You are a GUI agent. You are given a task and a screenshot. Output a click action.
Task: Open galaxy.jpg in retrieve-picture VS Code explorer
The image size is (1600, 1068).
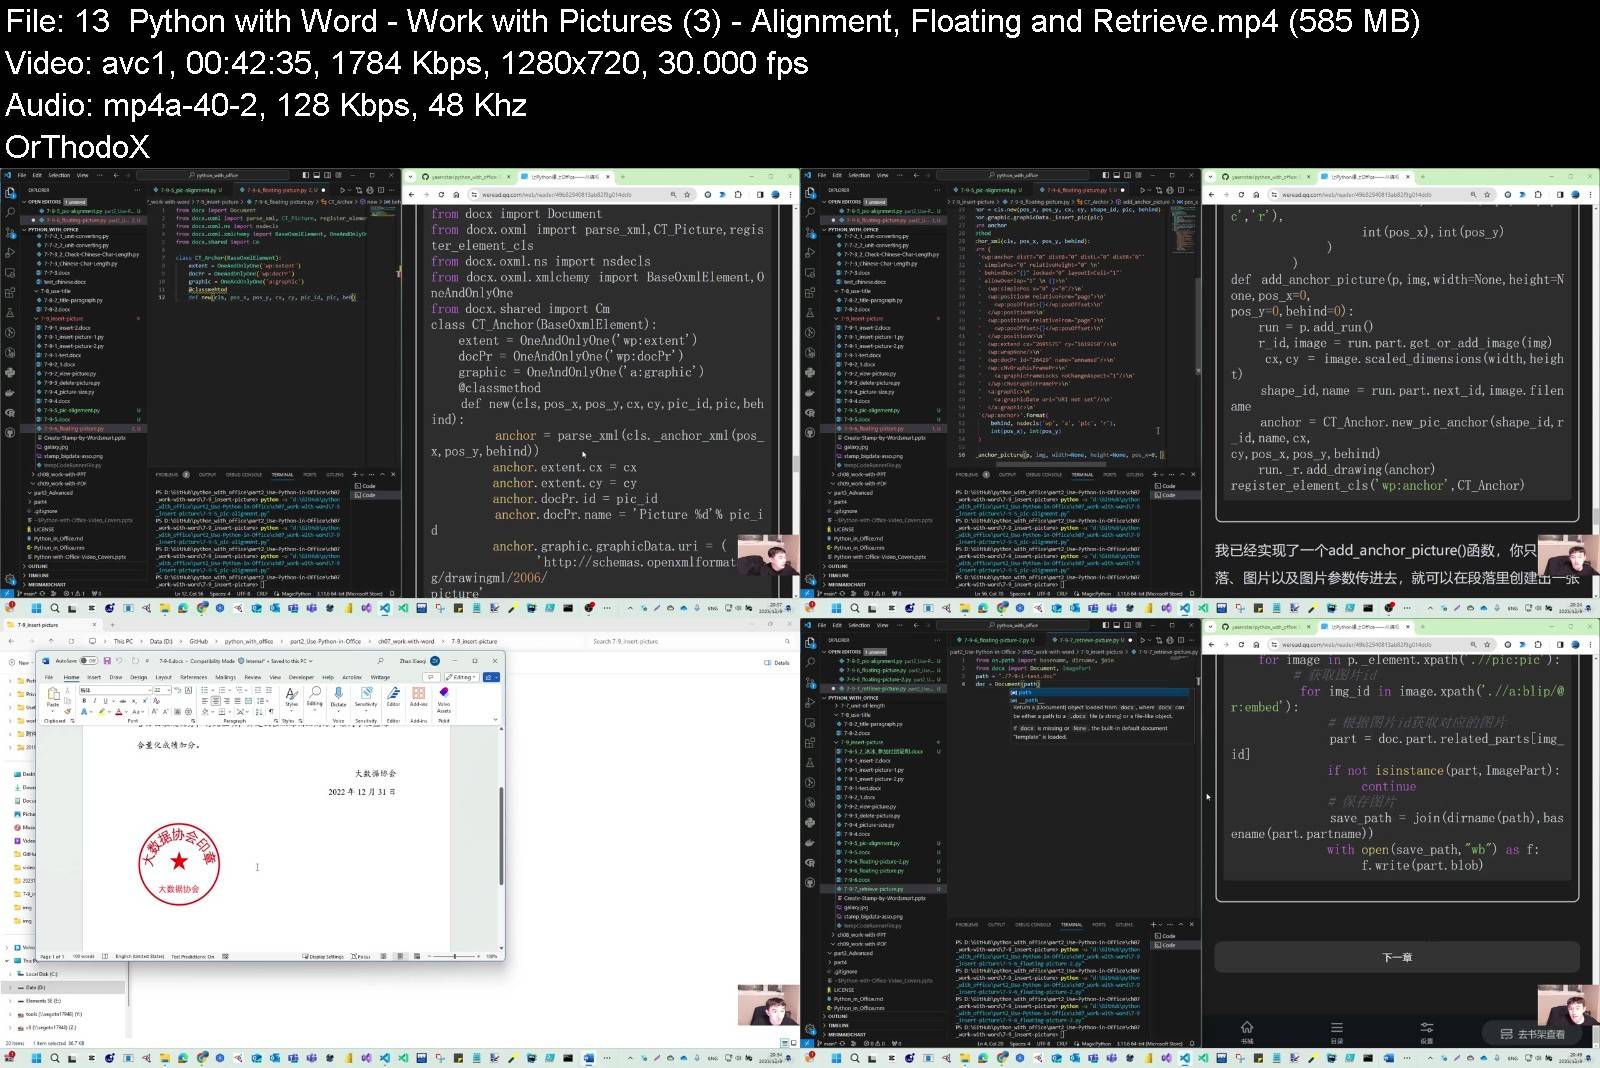coord(855,907)
